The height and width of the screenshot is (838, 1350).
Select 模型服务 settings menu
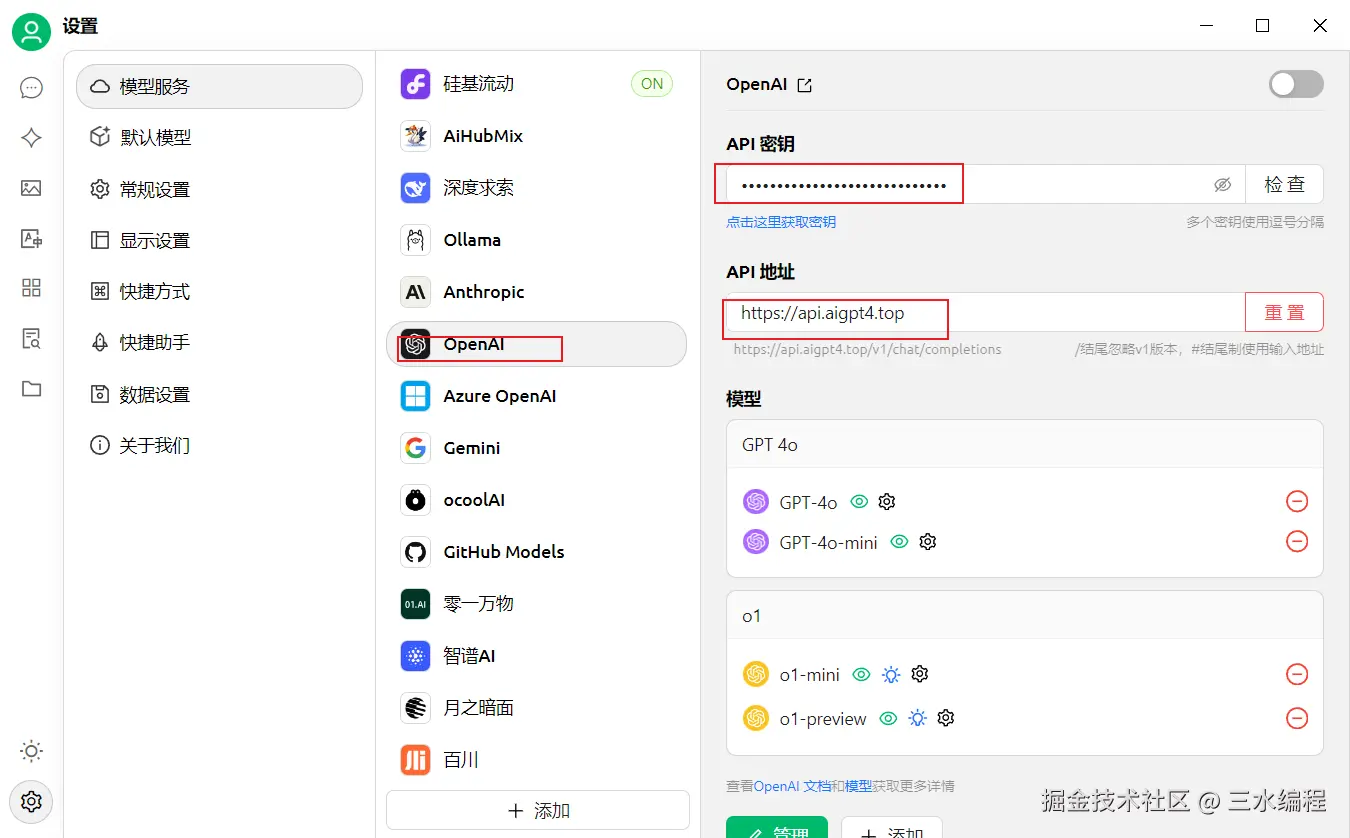[x=219, y=86]
